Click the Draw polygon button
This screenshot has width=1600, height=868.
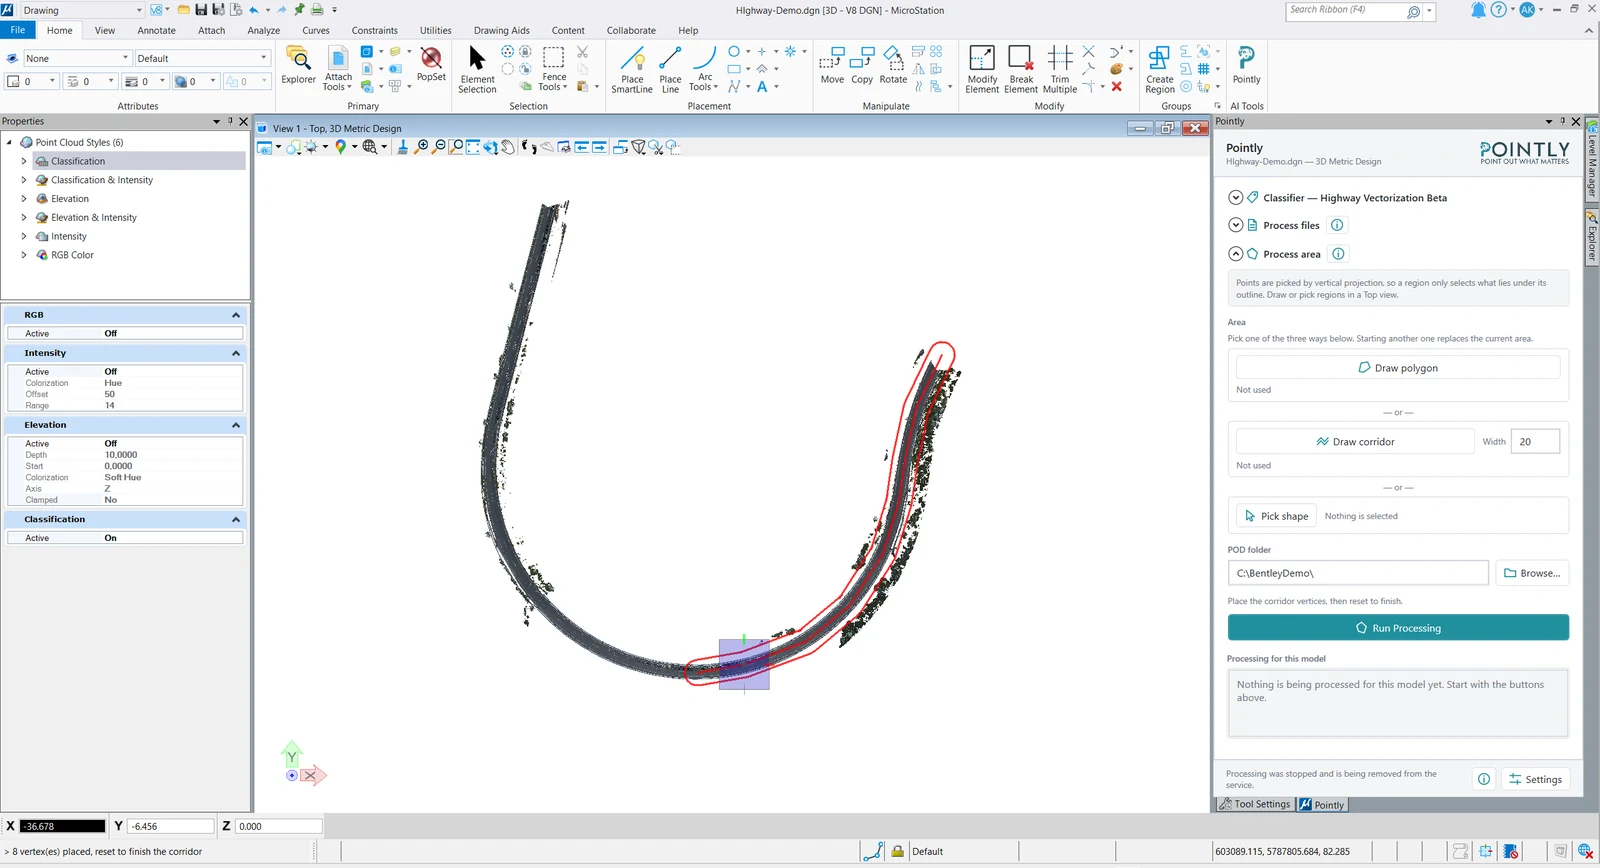[x=1398, y=368]
